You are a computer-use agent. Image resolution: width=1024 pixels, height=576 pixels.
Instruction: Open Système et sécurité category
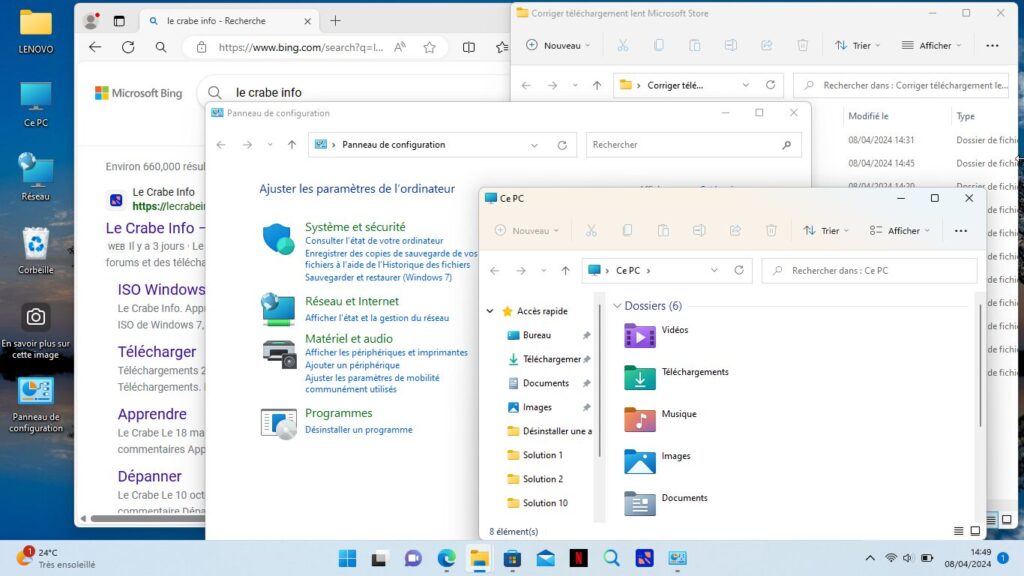tap(355, 227)
